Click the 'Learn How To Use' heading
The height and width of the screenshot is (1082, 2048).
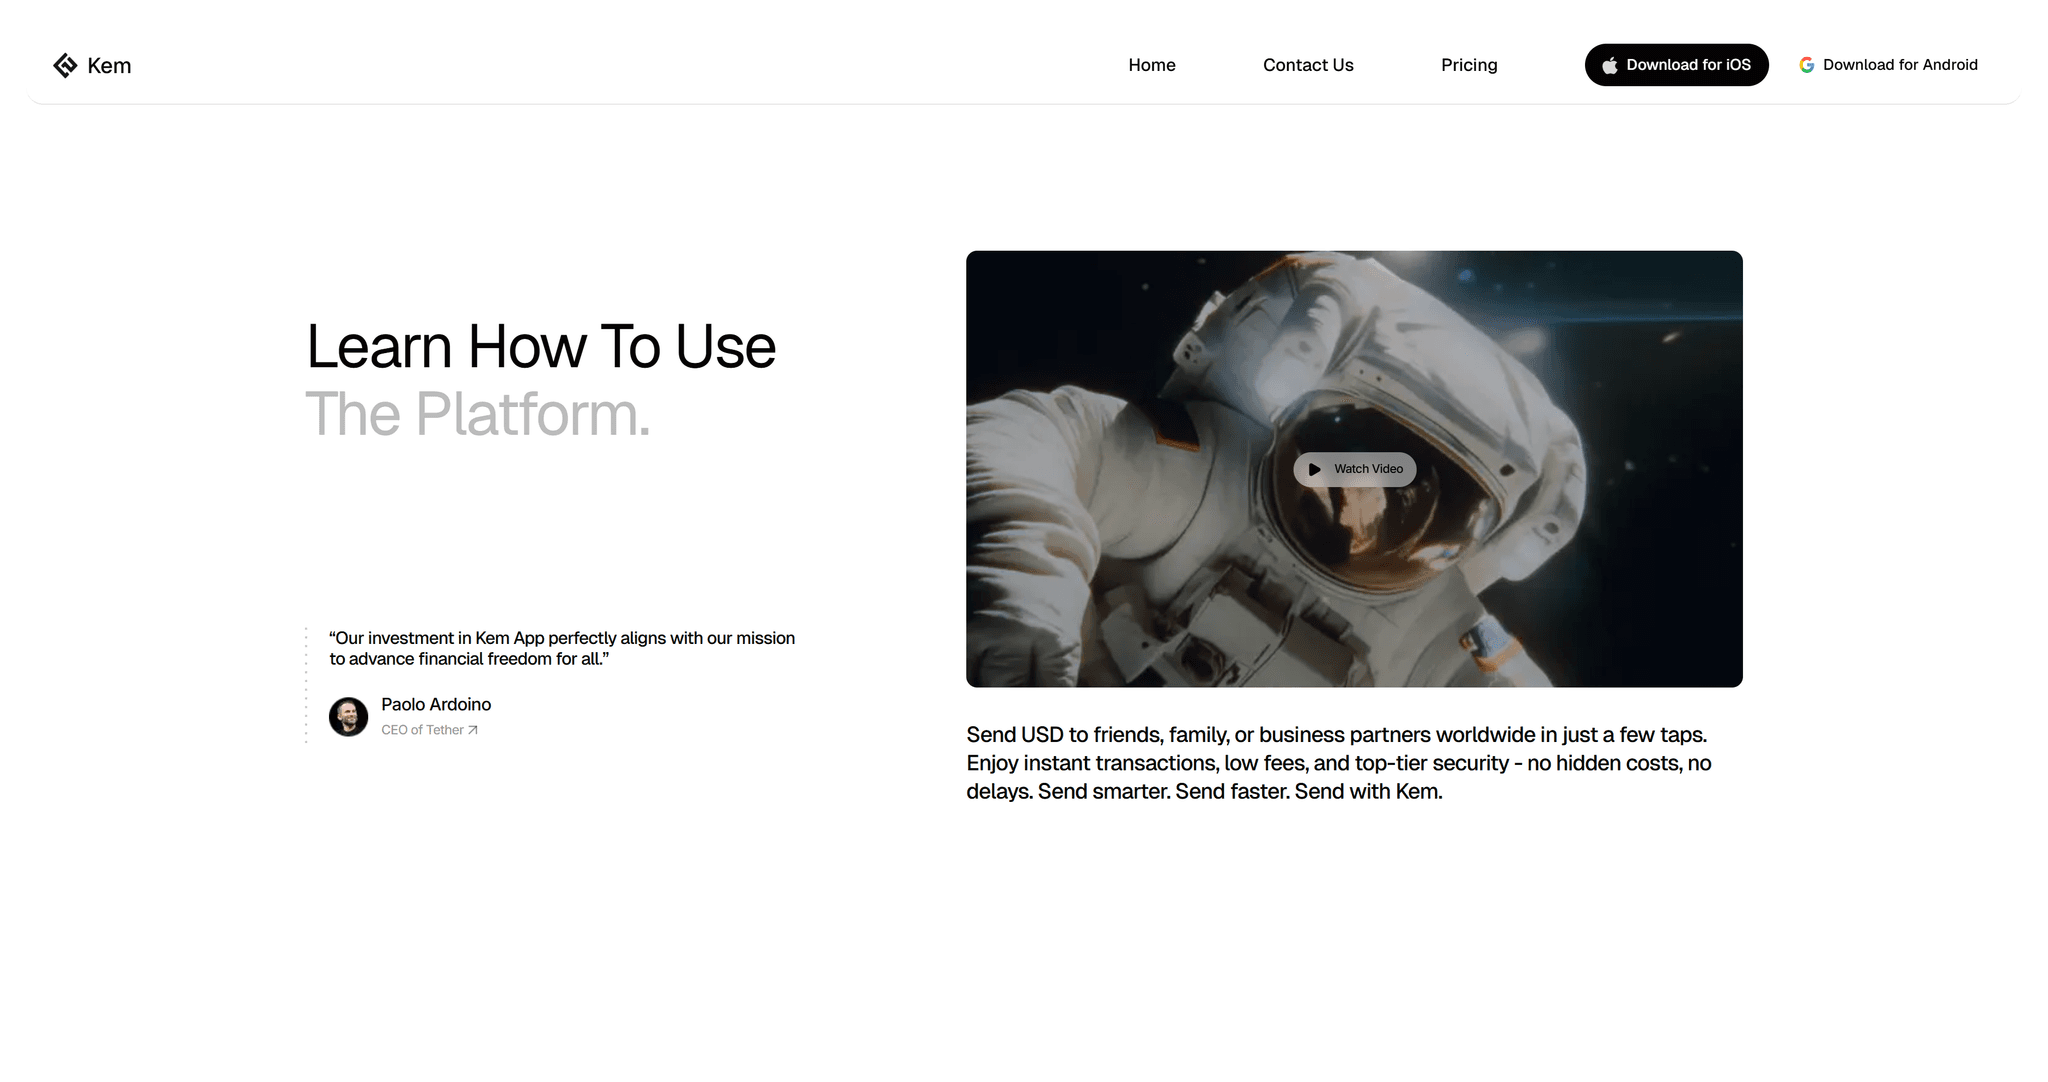click(540, 347)
